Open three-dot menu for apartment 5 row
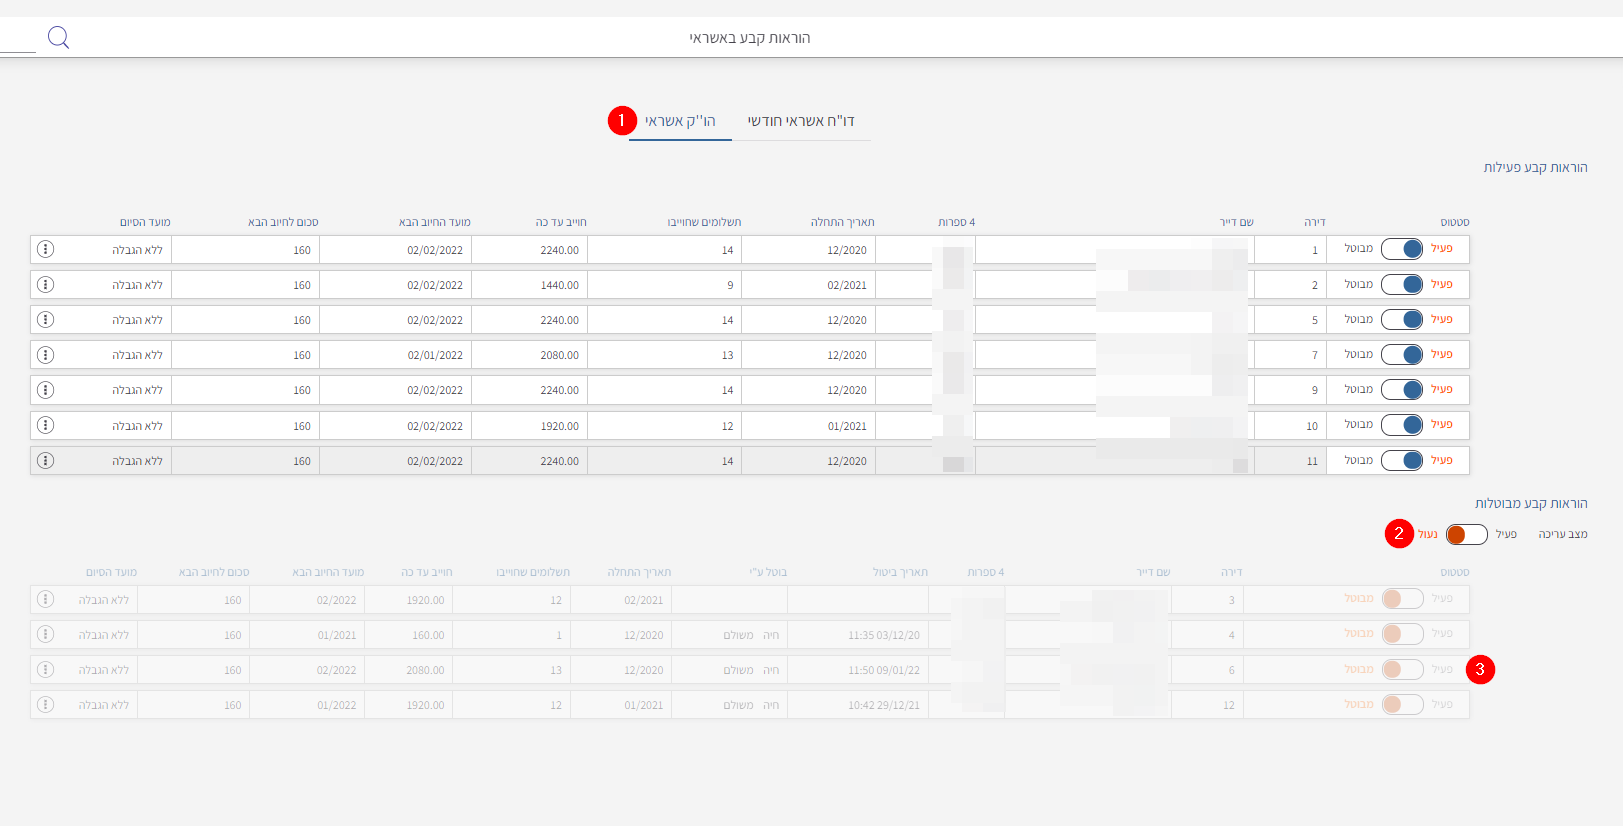Image resolution: width=1623 pixels, height=826 pixels. [45, 320]
